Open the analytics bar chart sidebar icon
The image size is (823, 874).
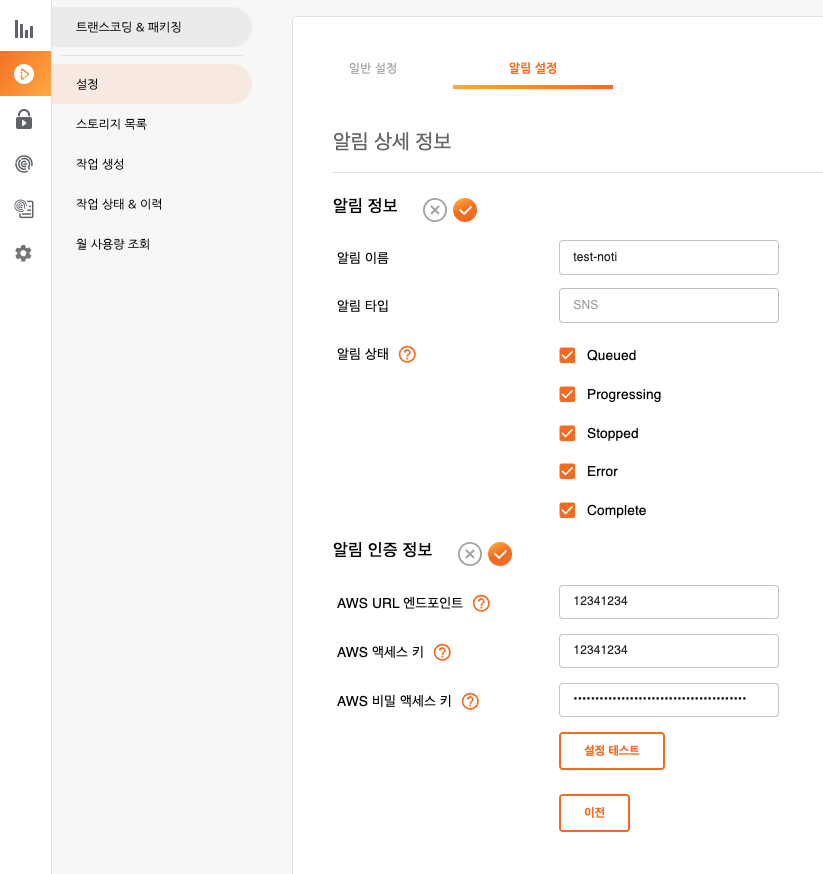coord(24,29)
